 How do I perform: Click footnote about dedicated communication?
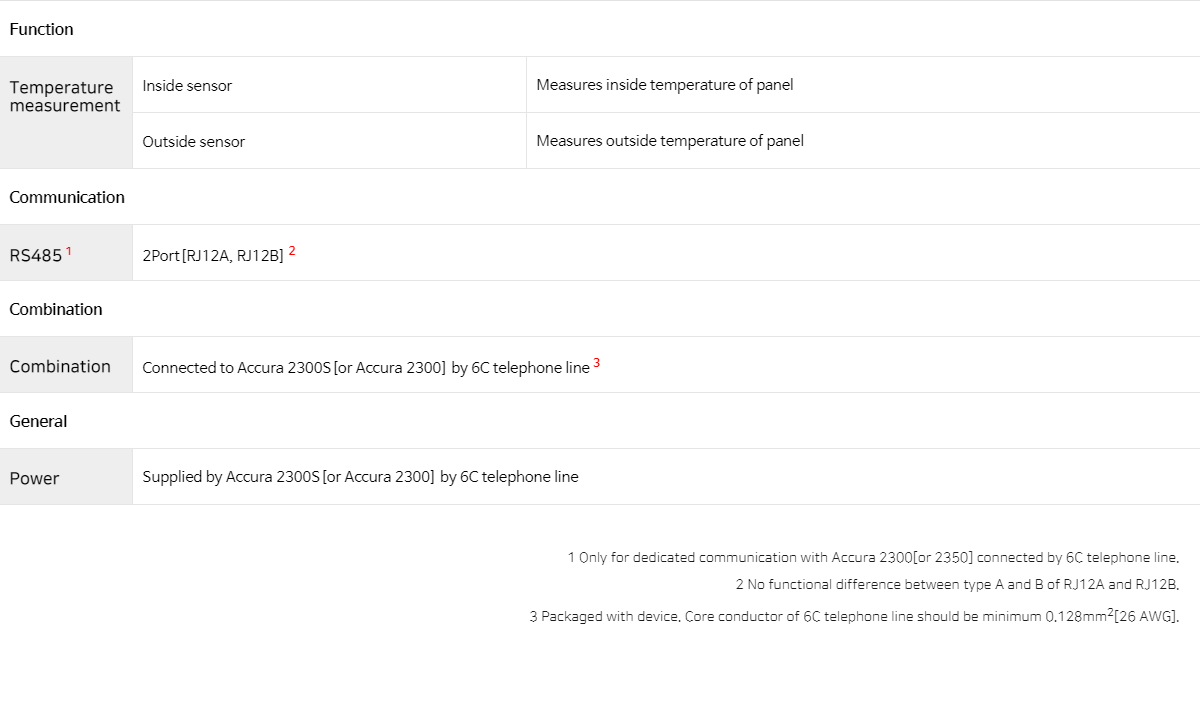point(873,557)
